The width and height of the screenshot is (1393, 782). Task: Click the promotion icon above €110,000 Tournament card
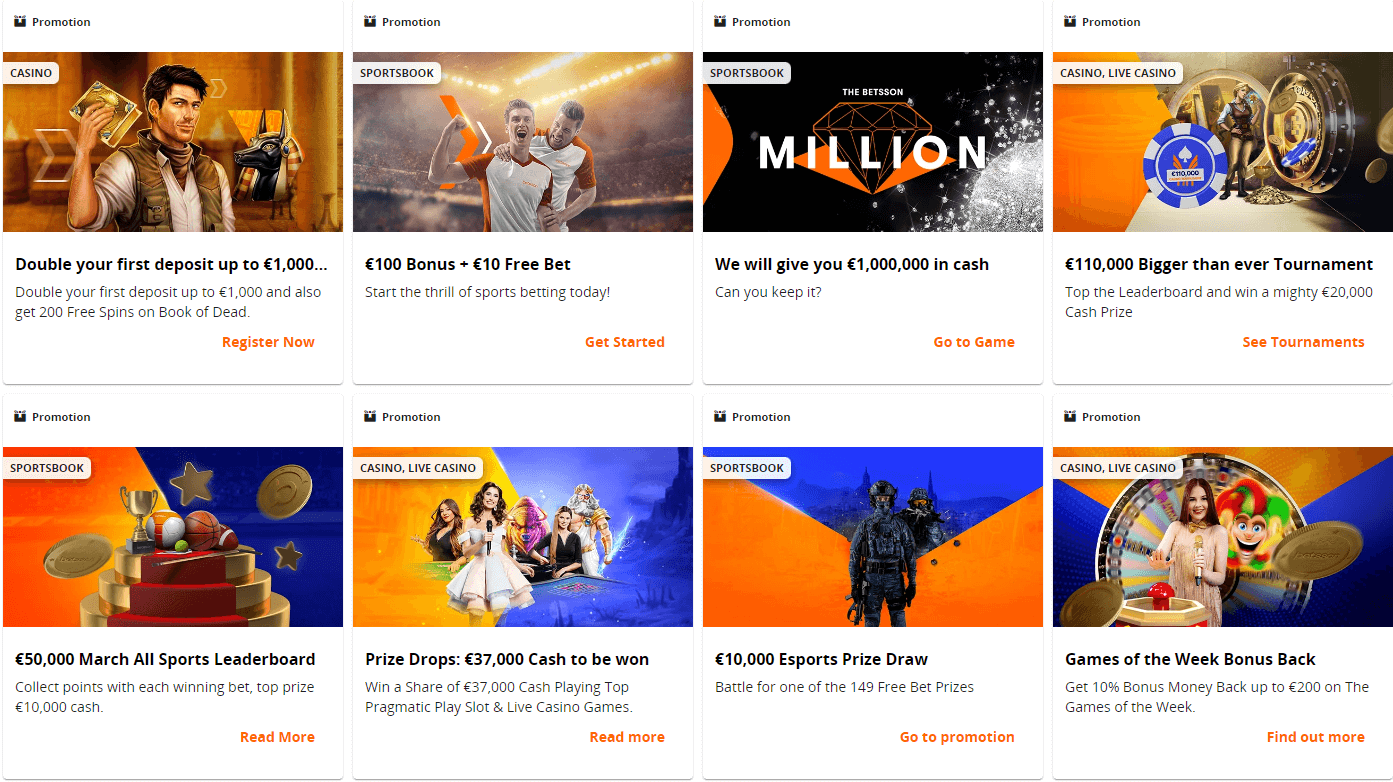point(1070,22)
